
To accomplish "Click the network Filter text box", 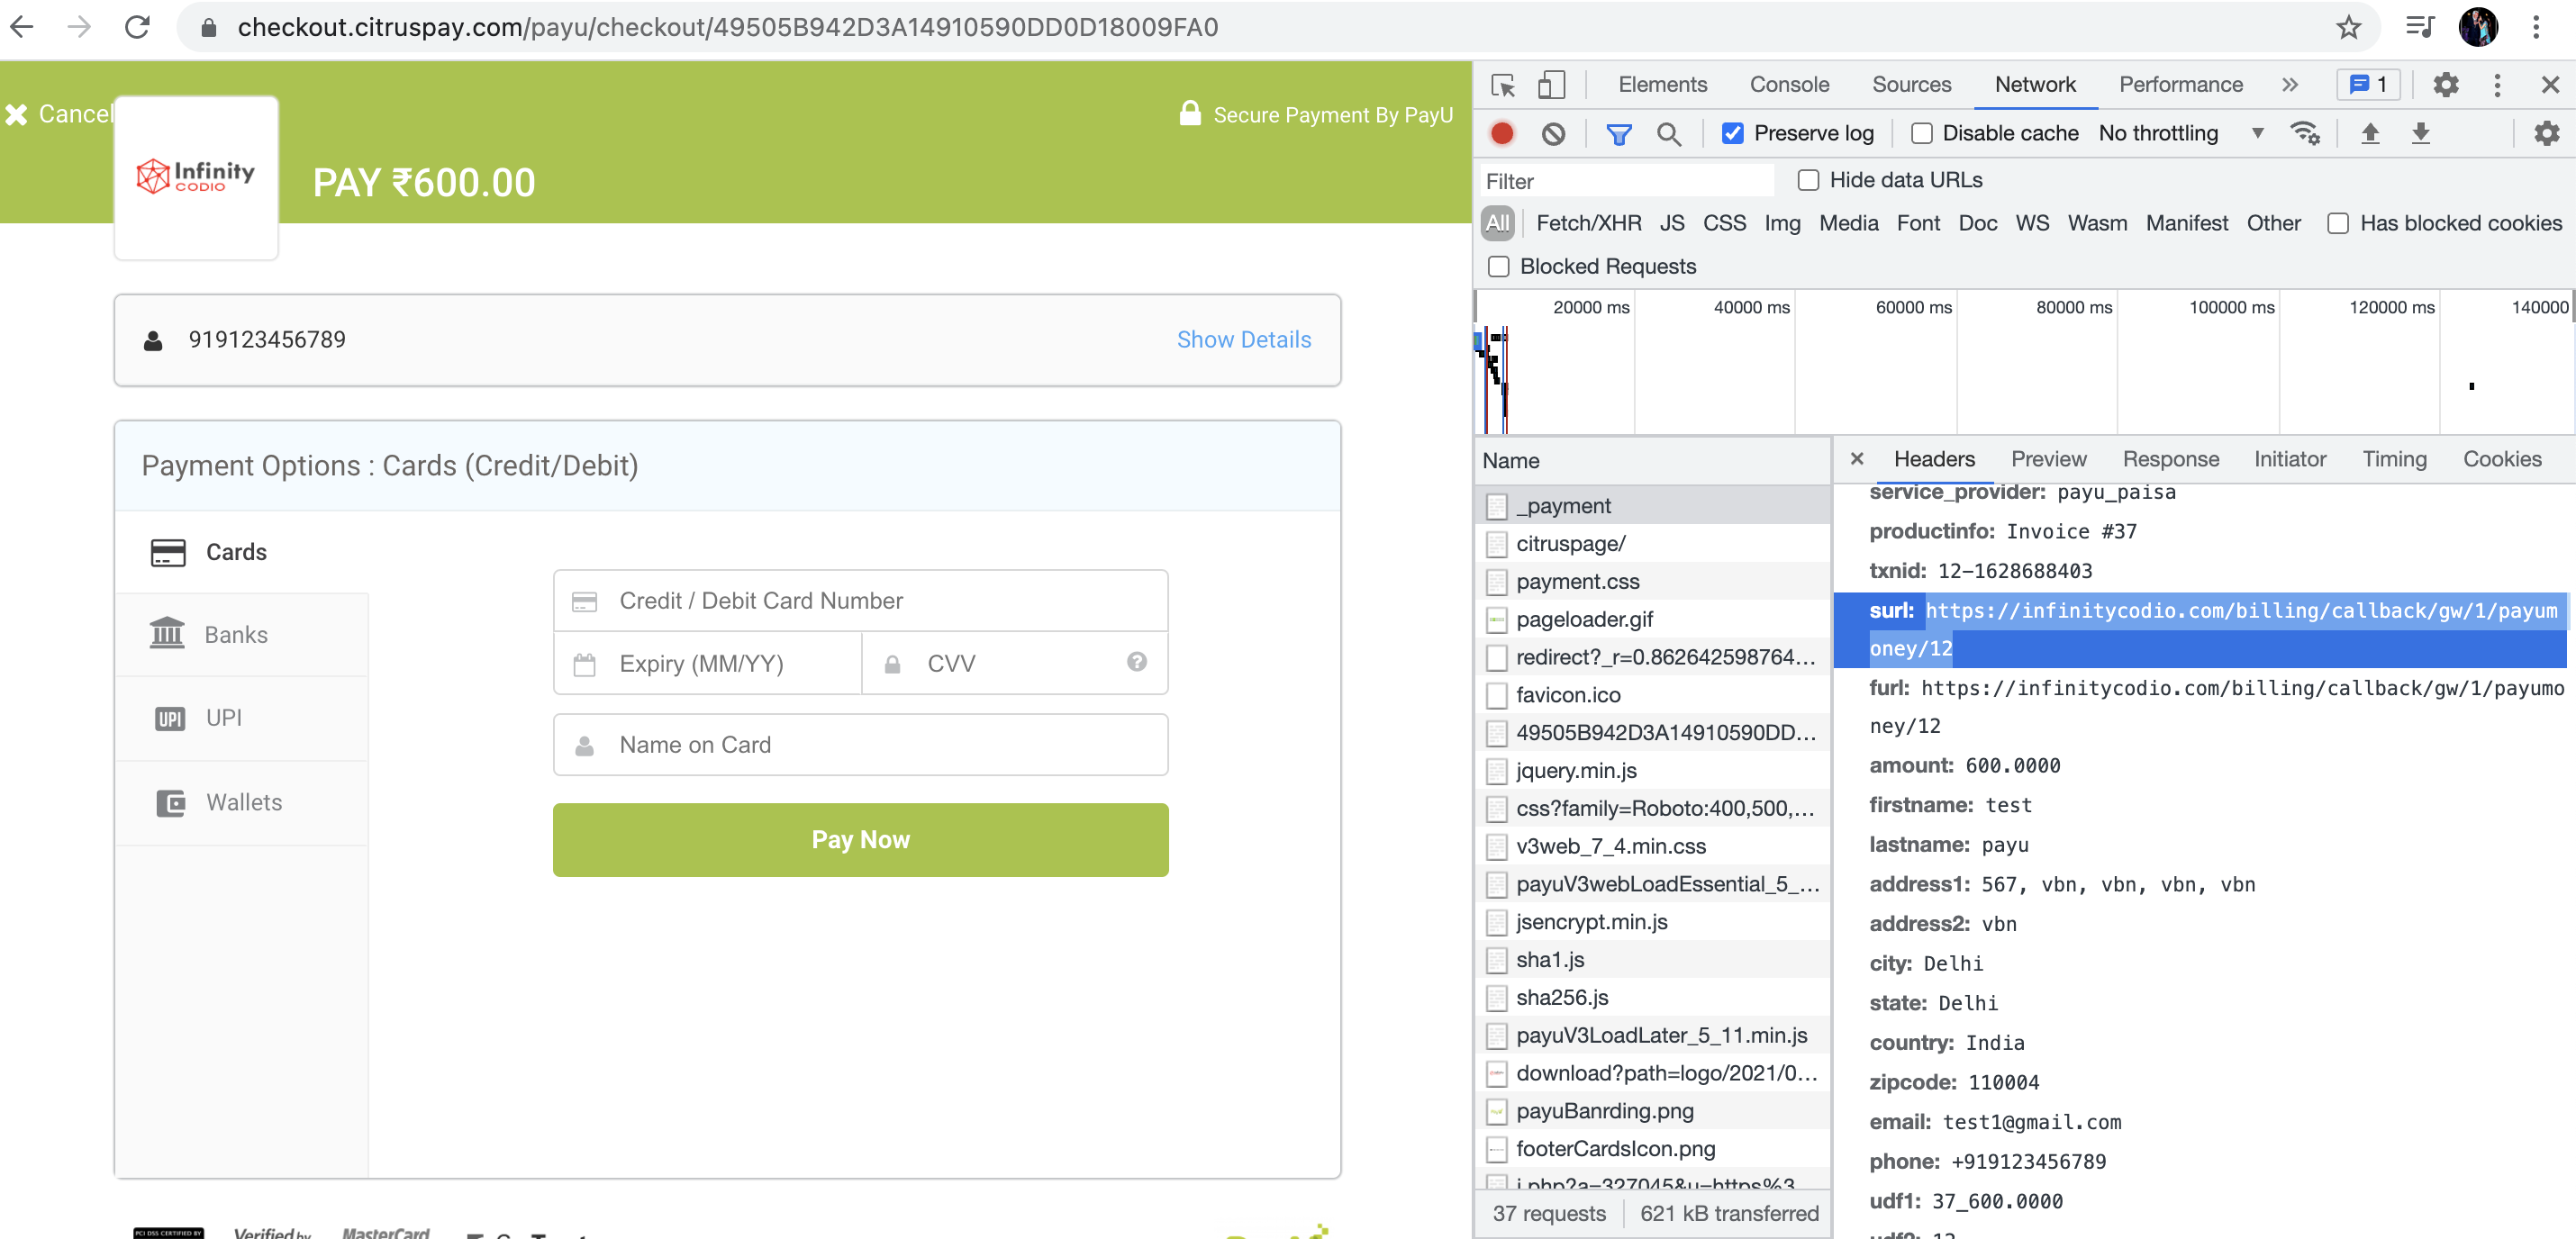I will (1626, 181).
